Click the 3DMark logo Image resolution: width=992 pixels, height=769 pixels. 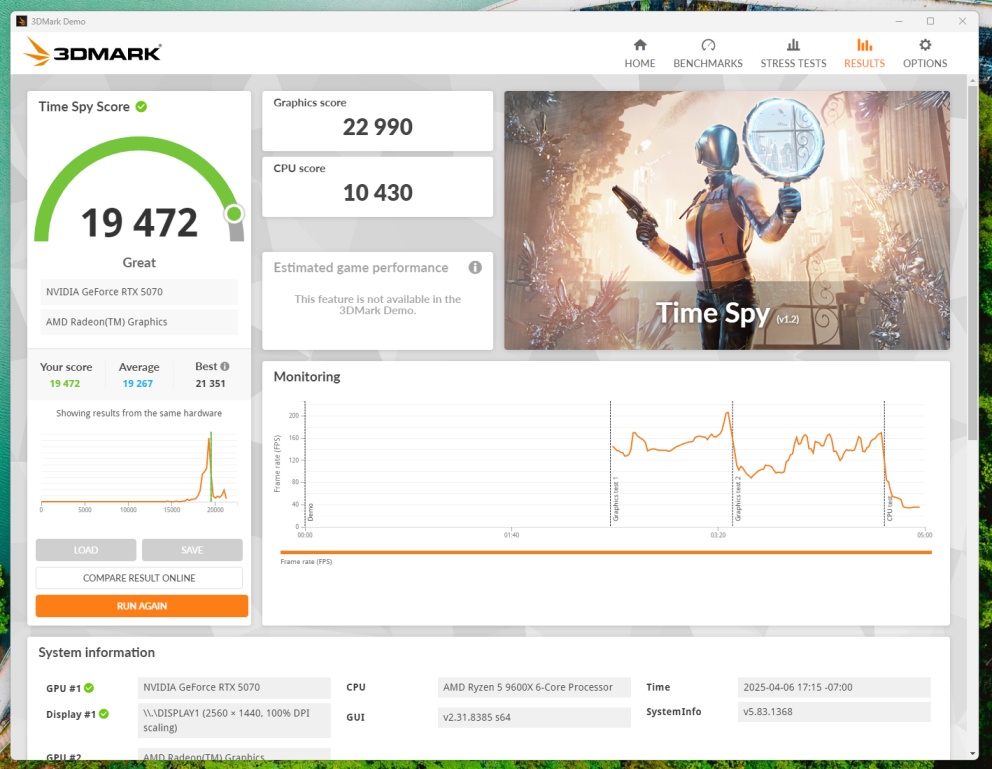(93, 53)
